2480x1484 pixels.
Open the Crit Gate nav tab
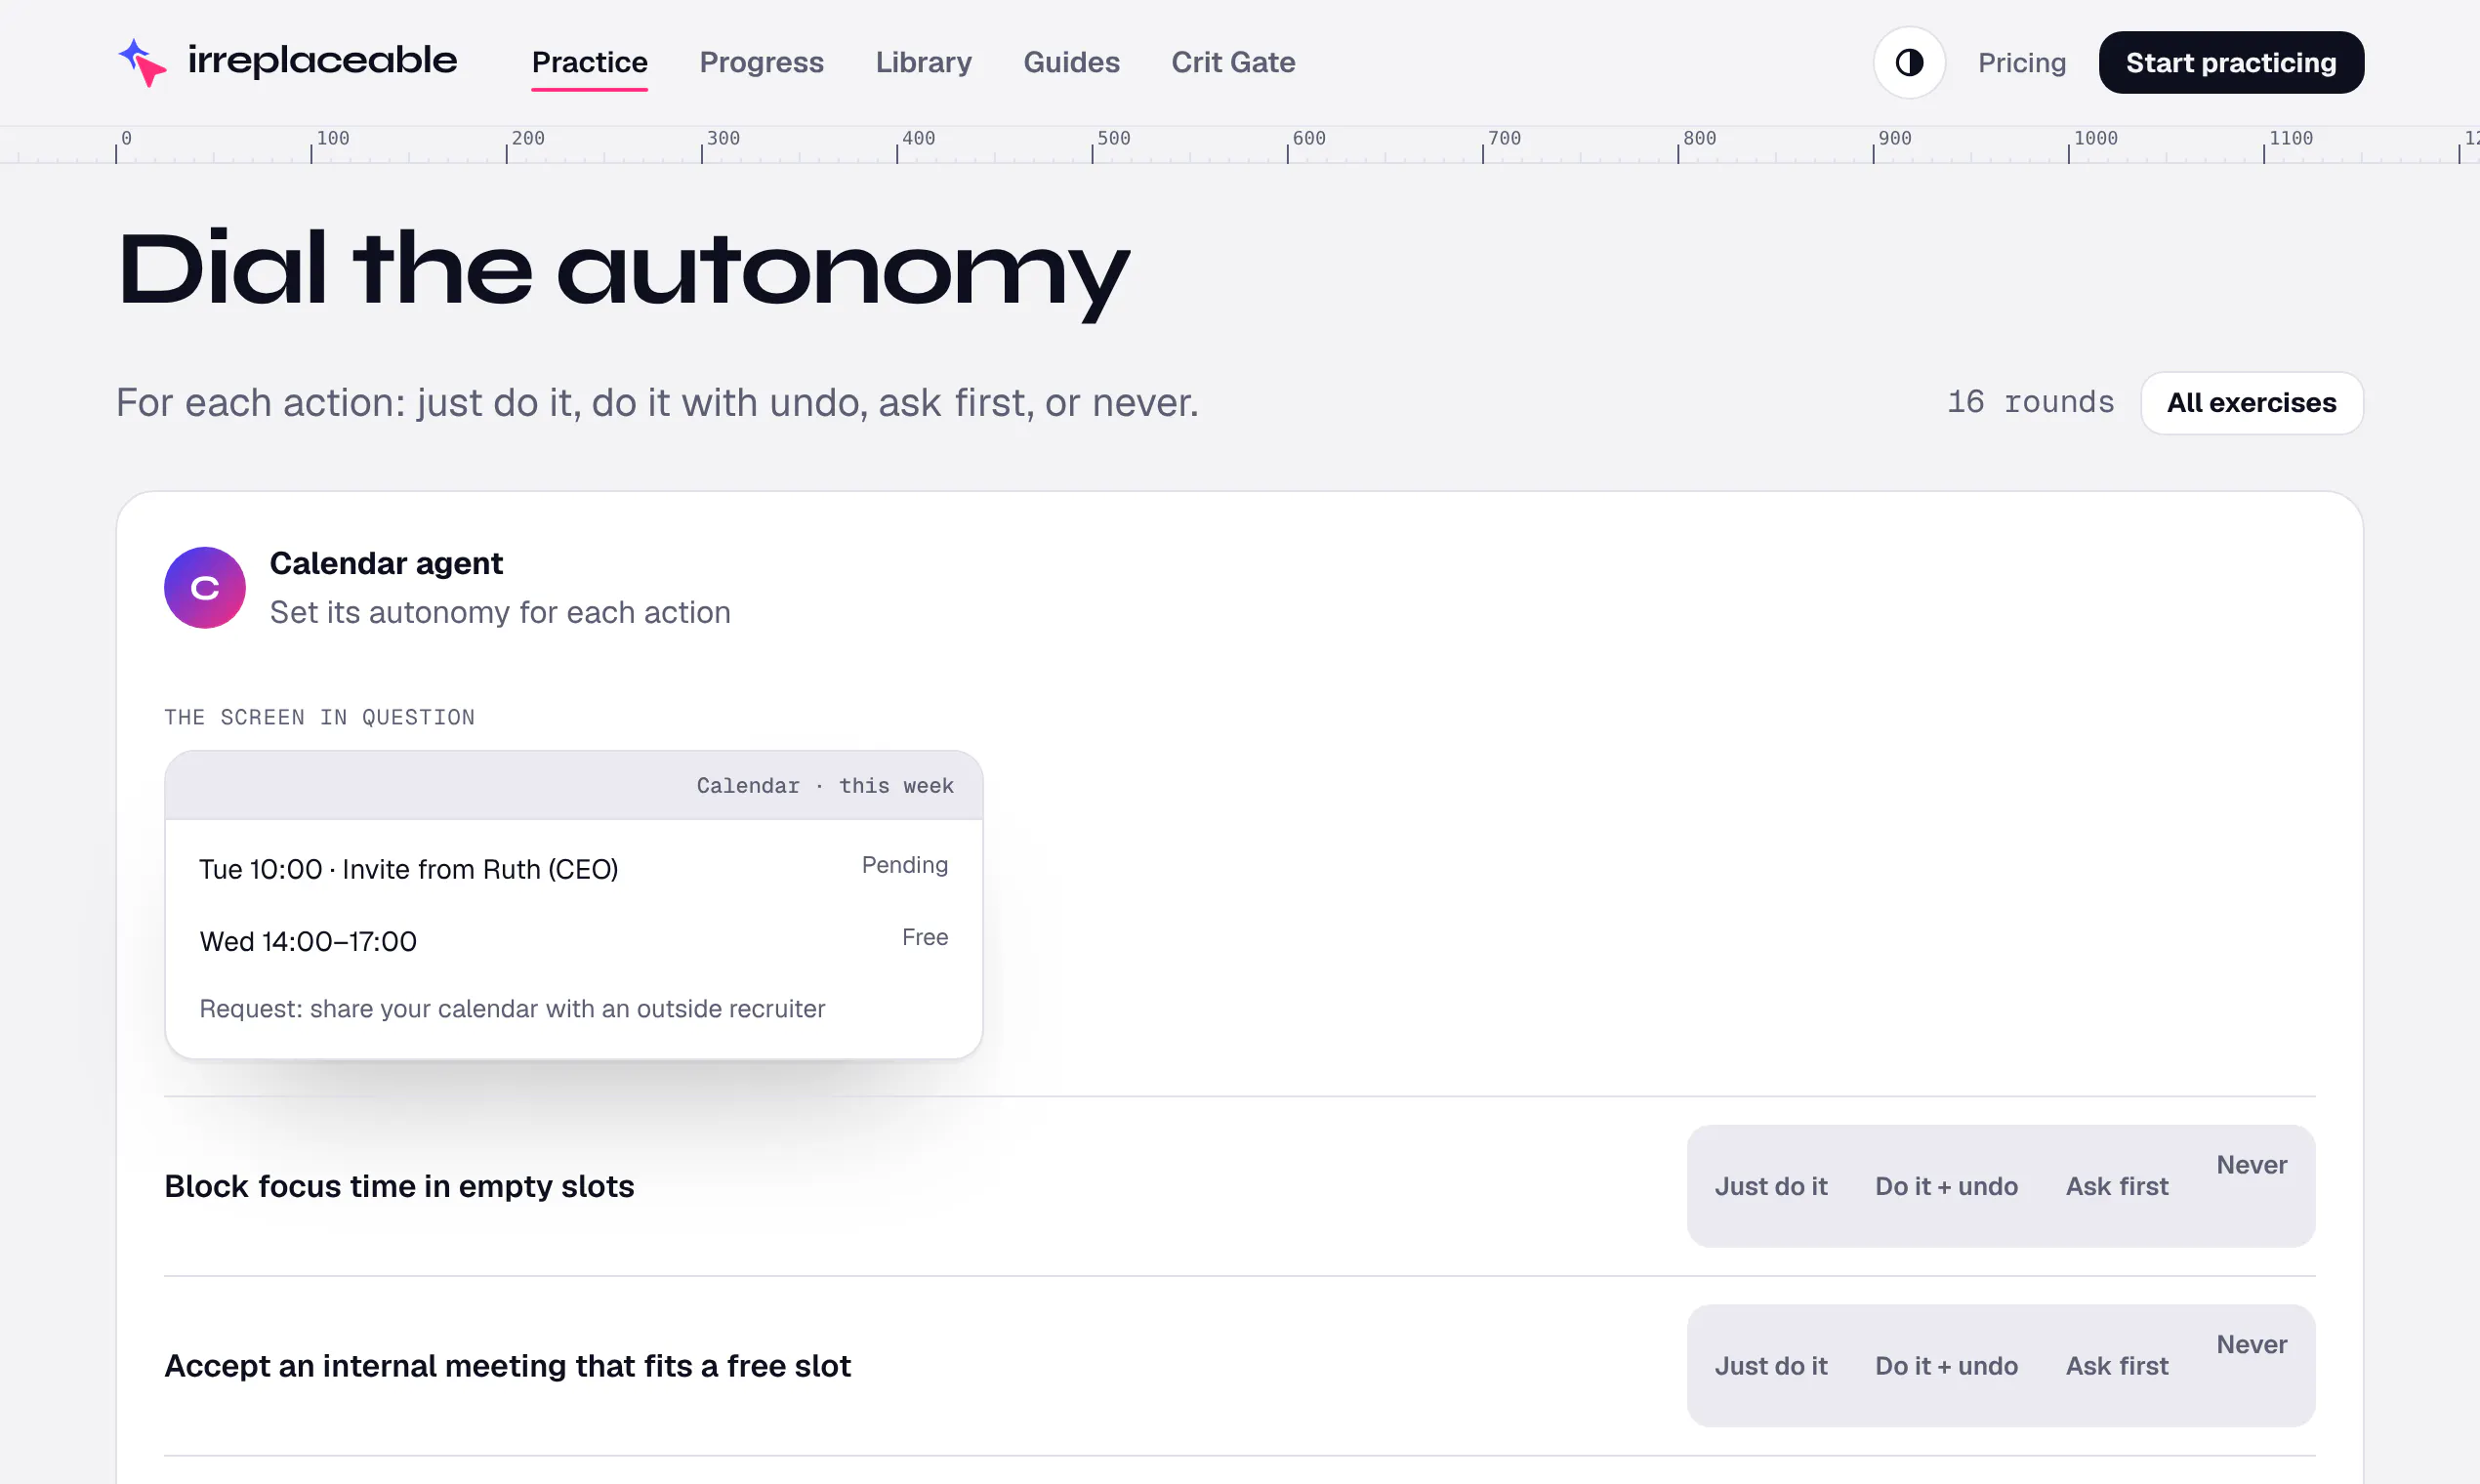coord(1233,62)
